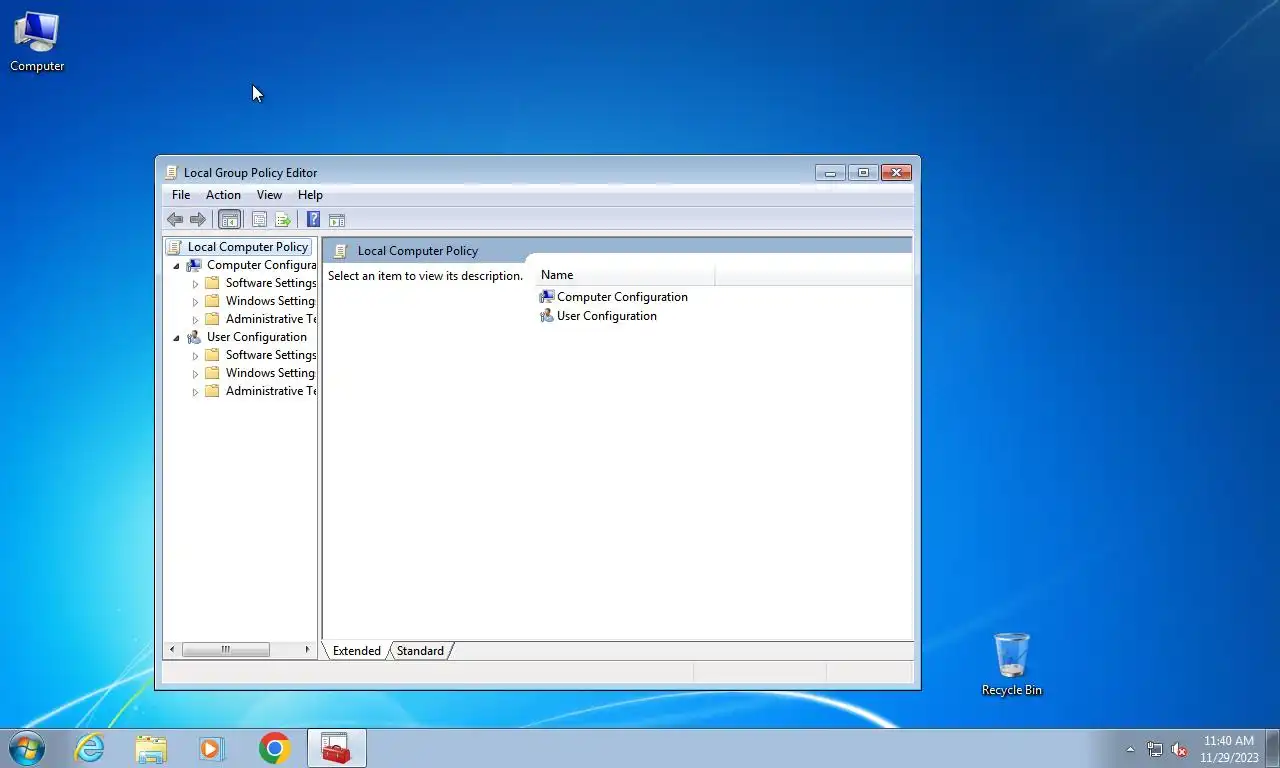Click the network tray icon
This screenshot has width=1280, height=768.
click(x=1155, y=749)
